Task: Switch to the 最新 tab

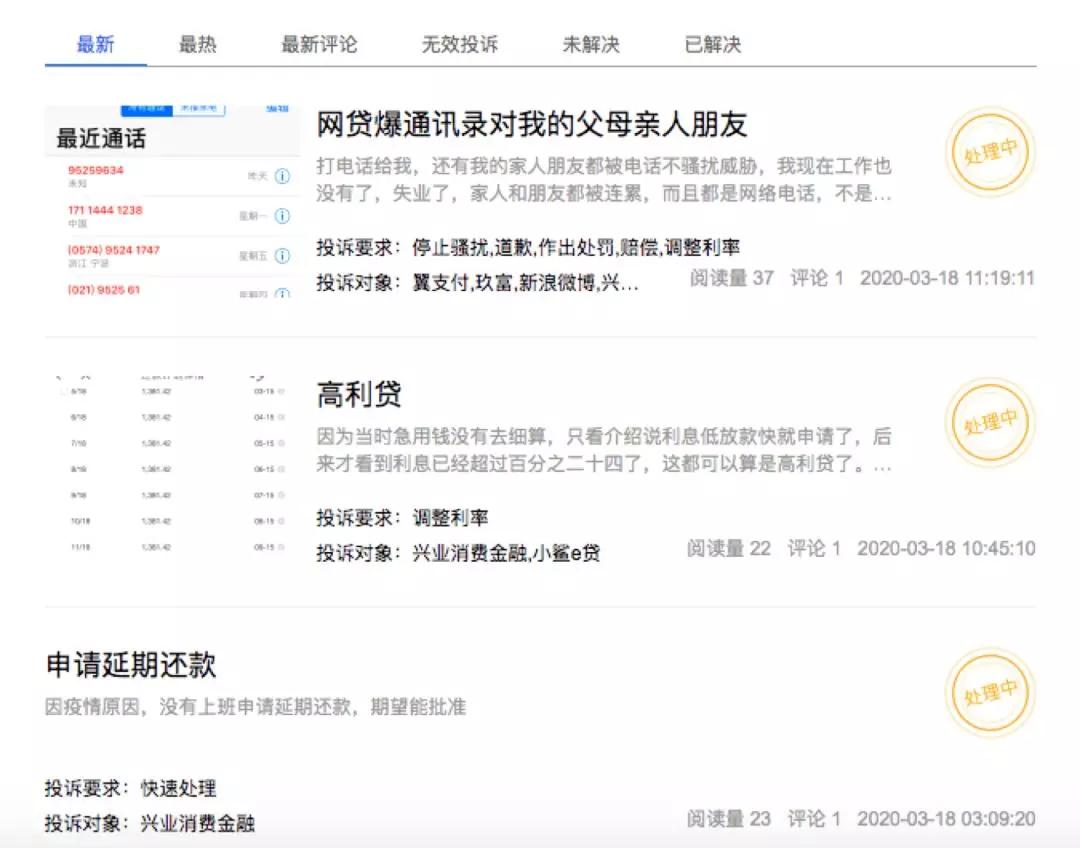Action: (96, 45)
